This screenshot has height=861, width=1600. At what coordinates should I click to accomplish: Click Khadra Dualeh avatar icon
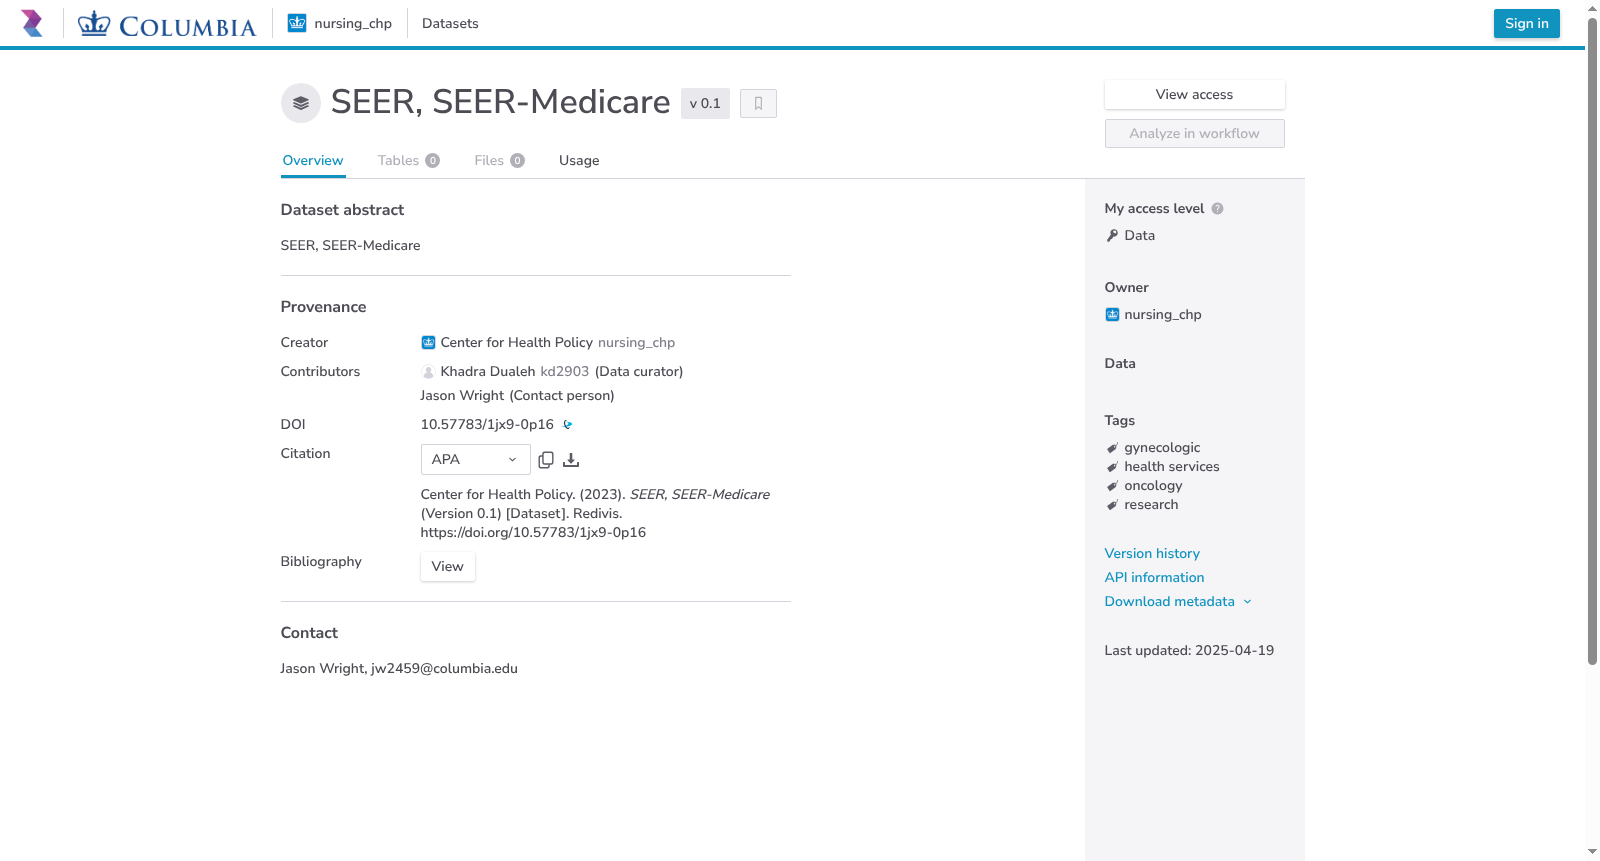428,372
